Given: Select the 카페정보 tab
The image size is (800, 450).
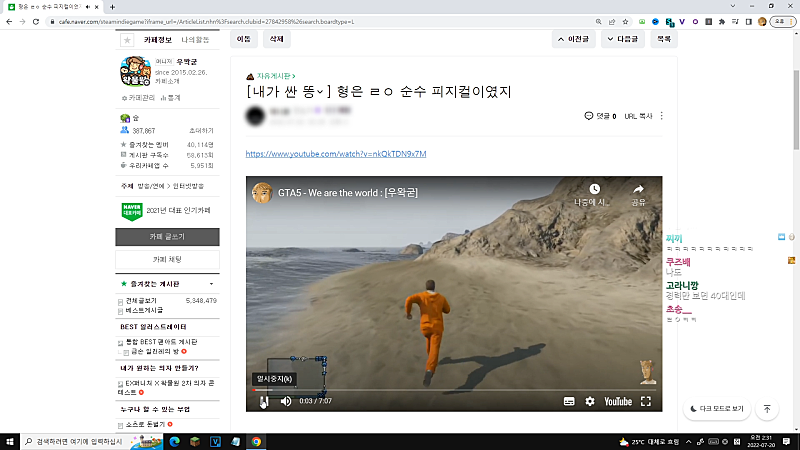Looking at the screenshot, I should tap(158, 40).
